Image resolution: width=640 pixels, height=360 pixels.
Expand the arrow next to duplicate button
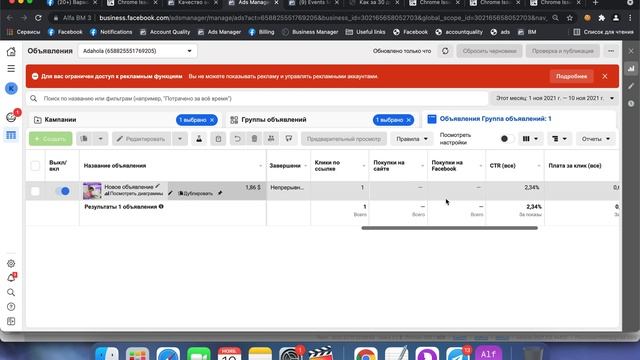click(x=100, y=139)
